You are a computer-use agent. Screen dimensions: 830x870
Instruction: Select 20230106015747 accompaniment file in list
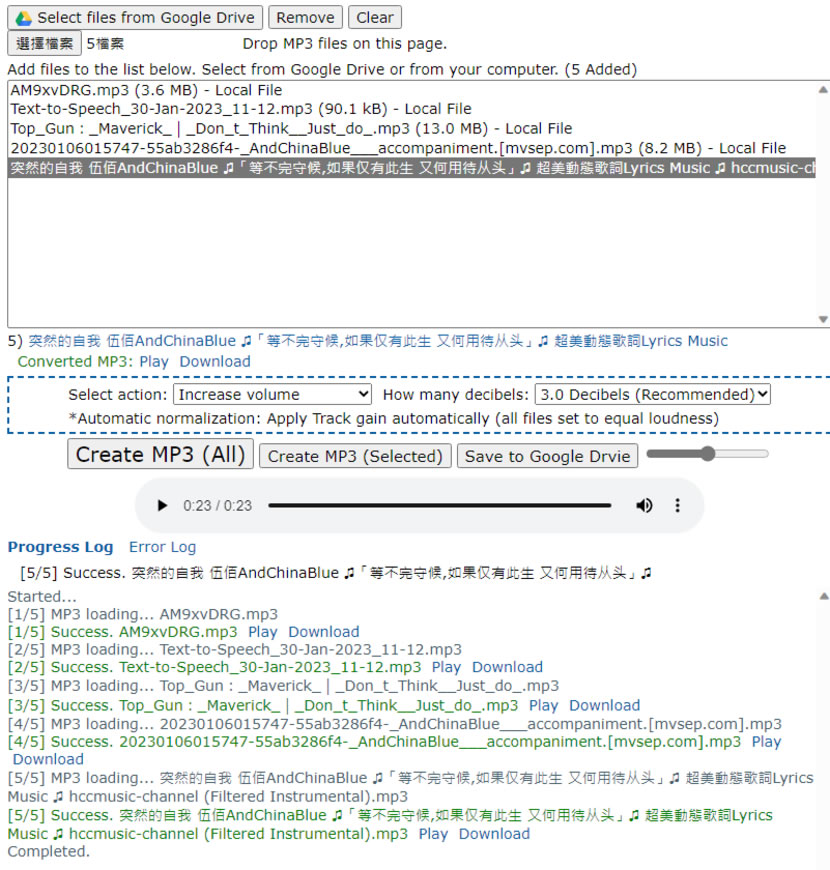click(x=412, y=148)
